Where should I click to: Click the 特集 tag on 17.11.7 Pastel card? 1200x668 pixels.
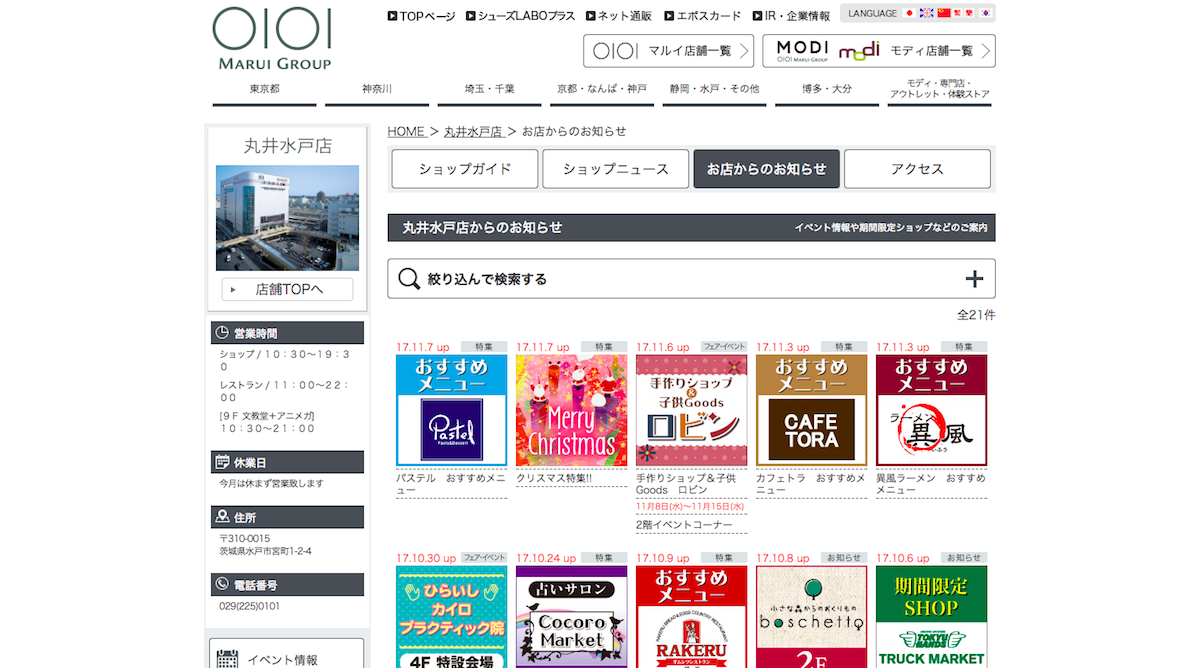(484, 347)
